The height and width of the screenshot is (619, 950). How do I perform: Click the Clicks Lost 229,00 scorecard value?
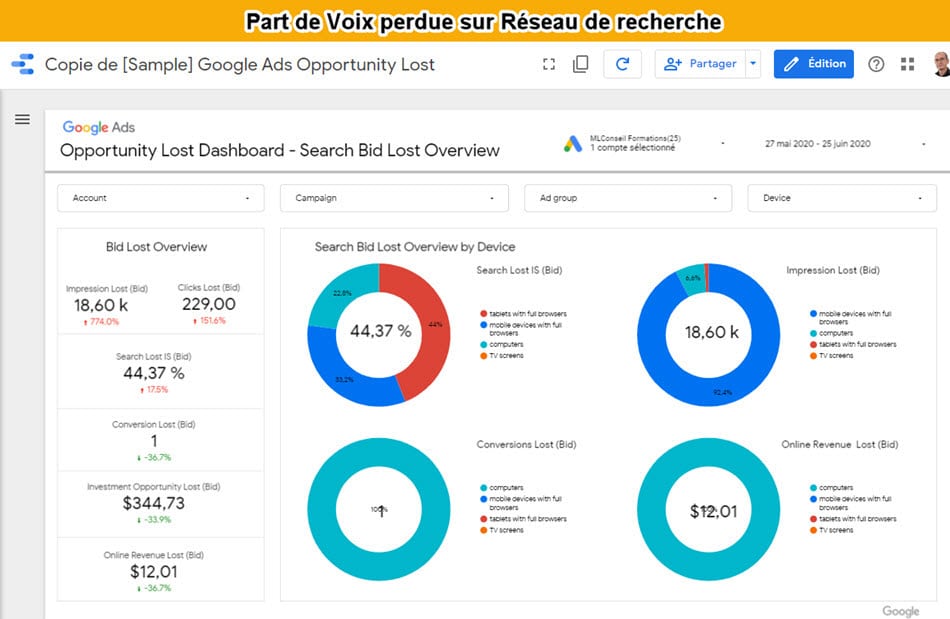pos(209,304)
